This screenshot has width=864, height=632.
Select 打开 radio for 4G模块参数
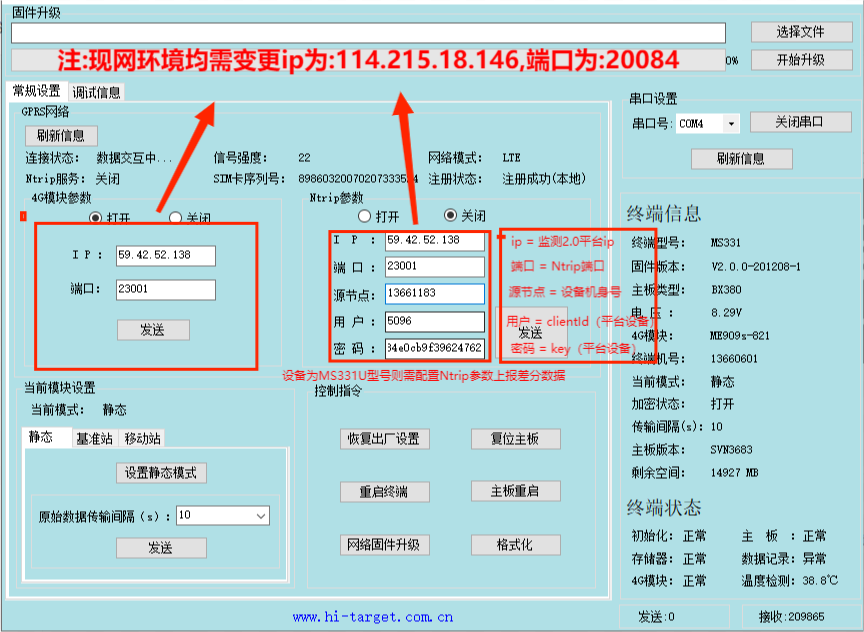click(96, 217)
